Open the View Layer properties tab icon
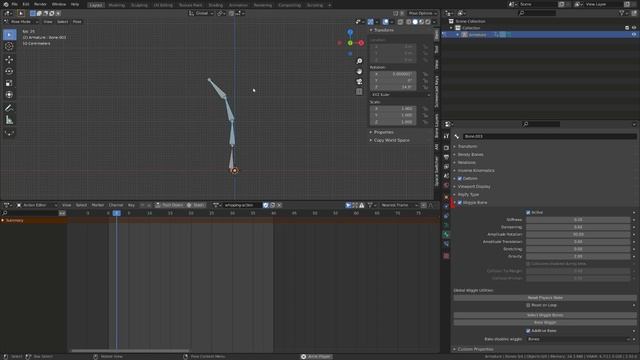The image size is (640, 360). coord(446,167)
